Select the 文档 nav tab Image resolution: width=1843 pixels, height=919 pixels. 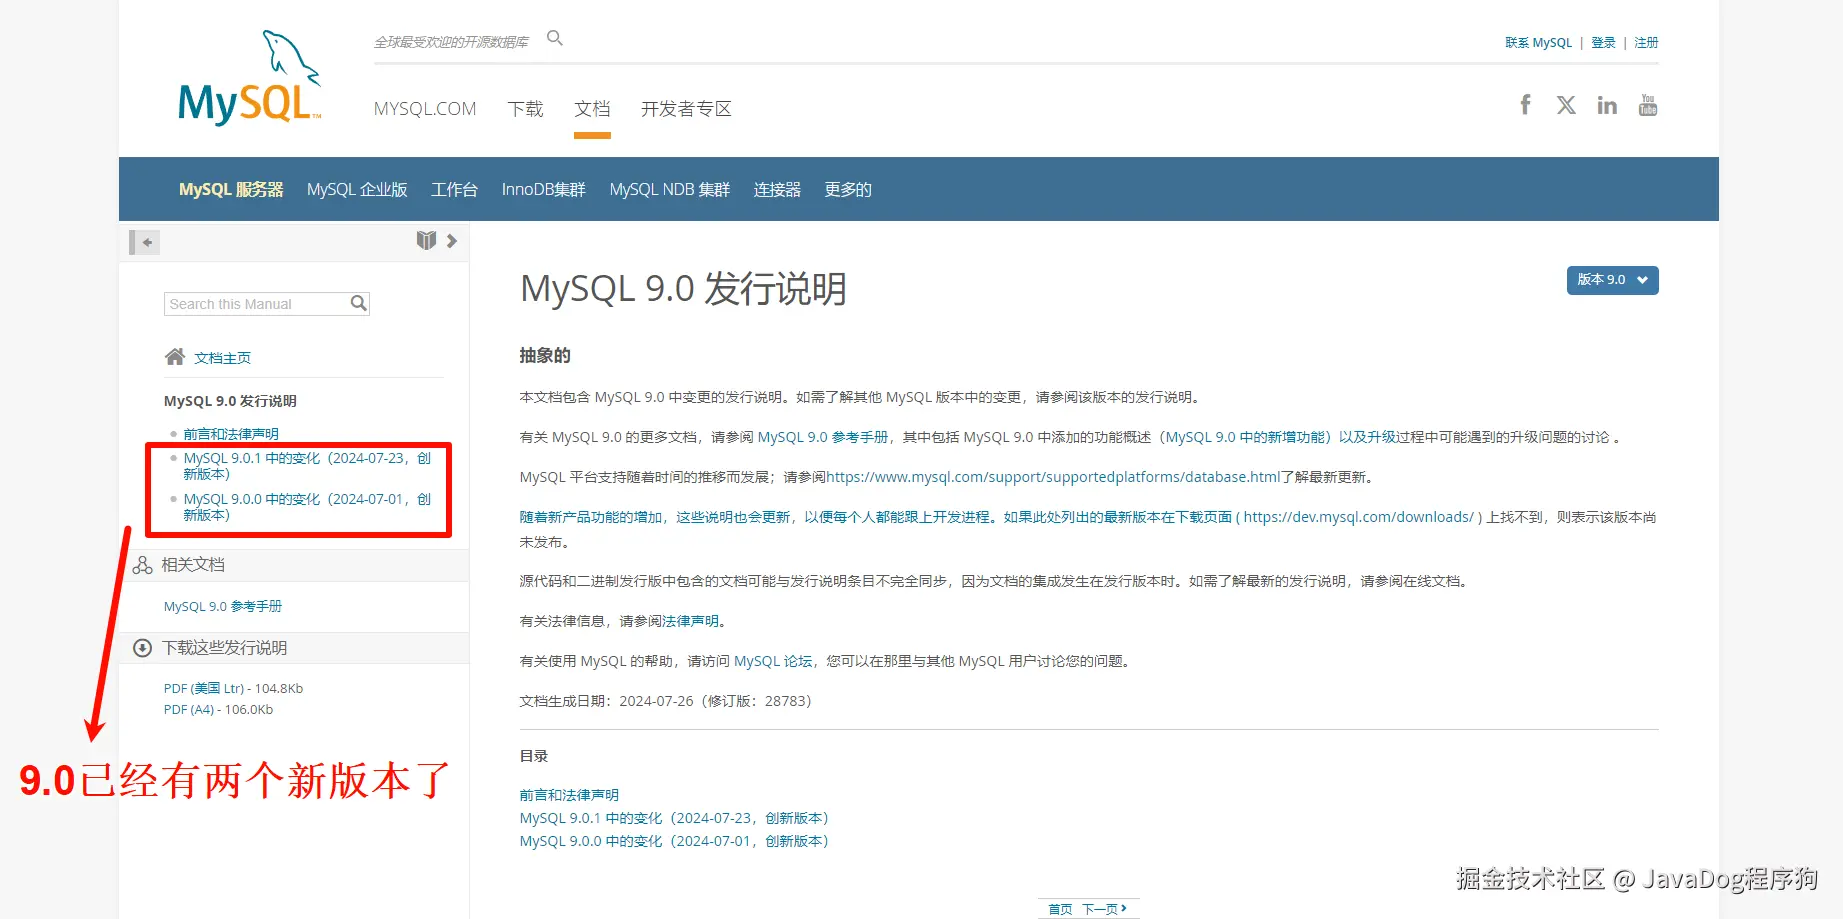coord(592,109)
